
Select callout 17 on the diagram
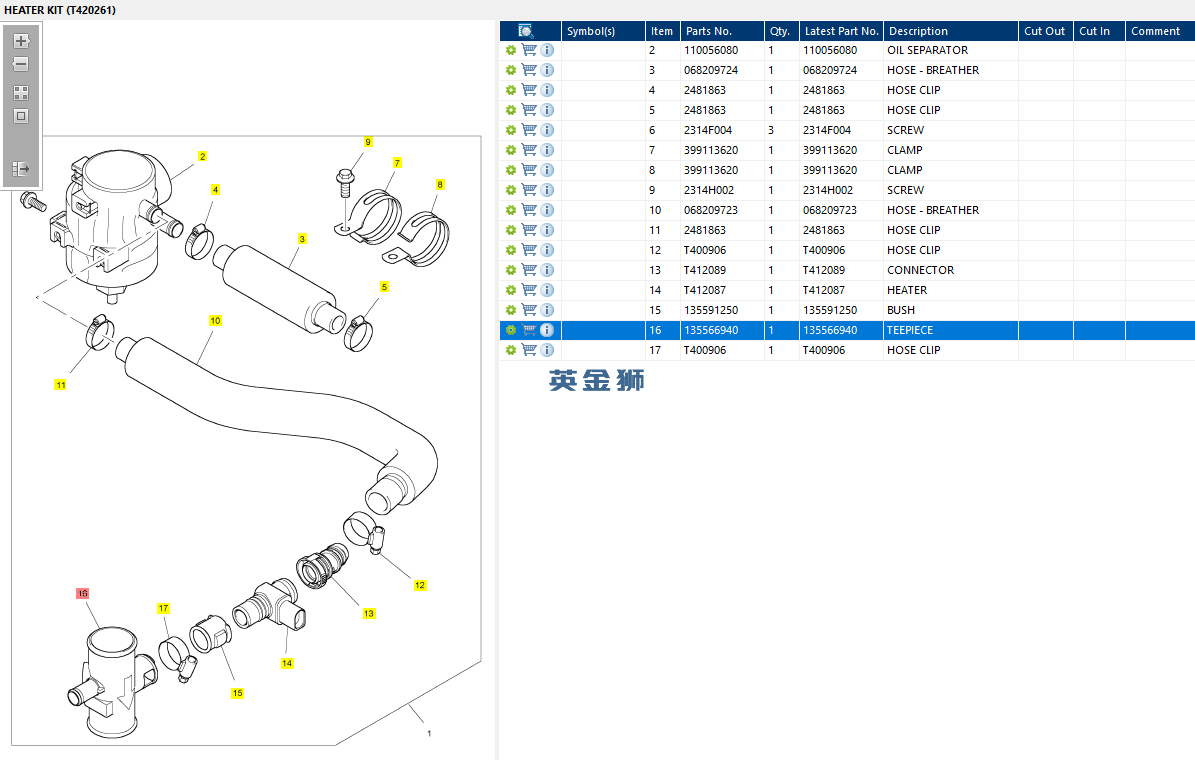[164, 608]
